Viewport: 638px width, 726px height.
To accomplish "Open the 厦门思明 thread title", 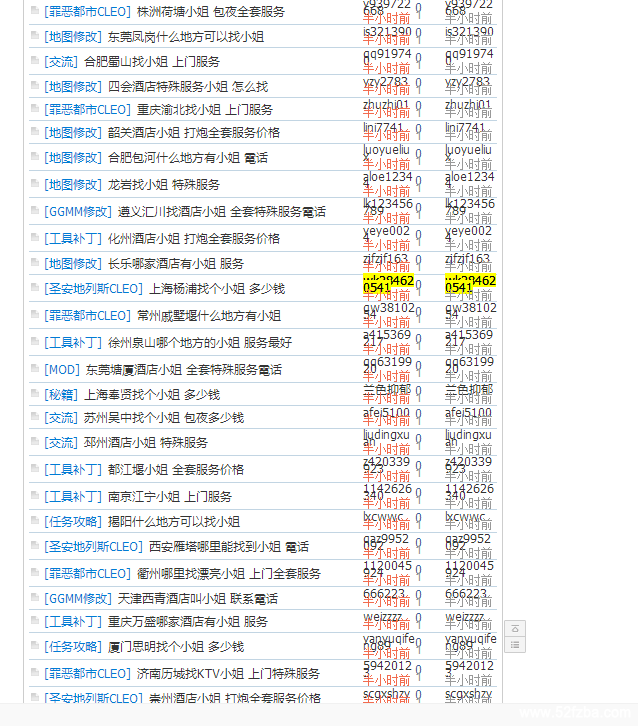I will [x=175, y=647].
